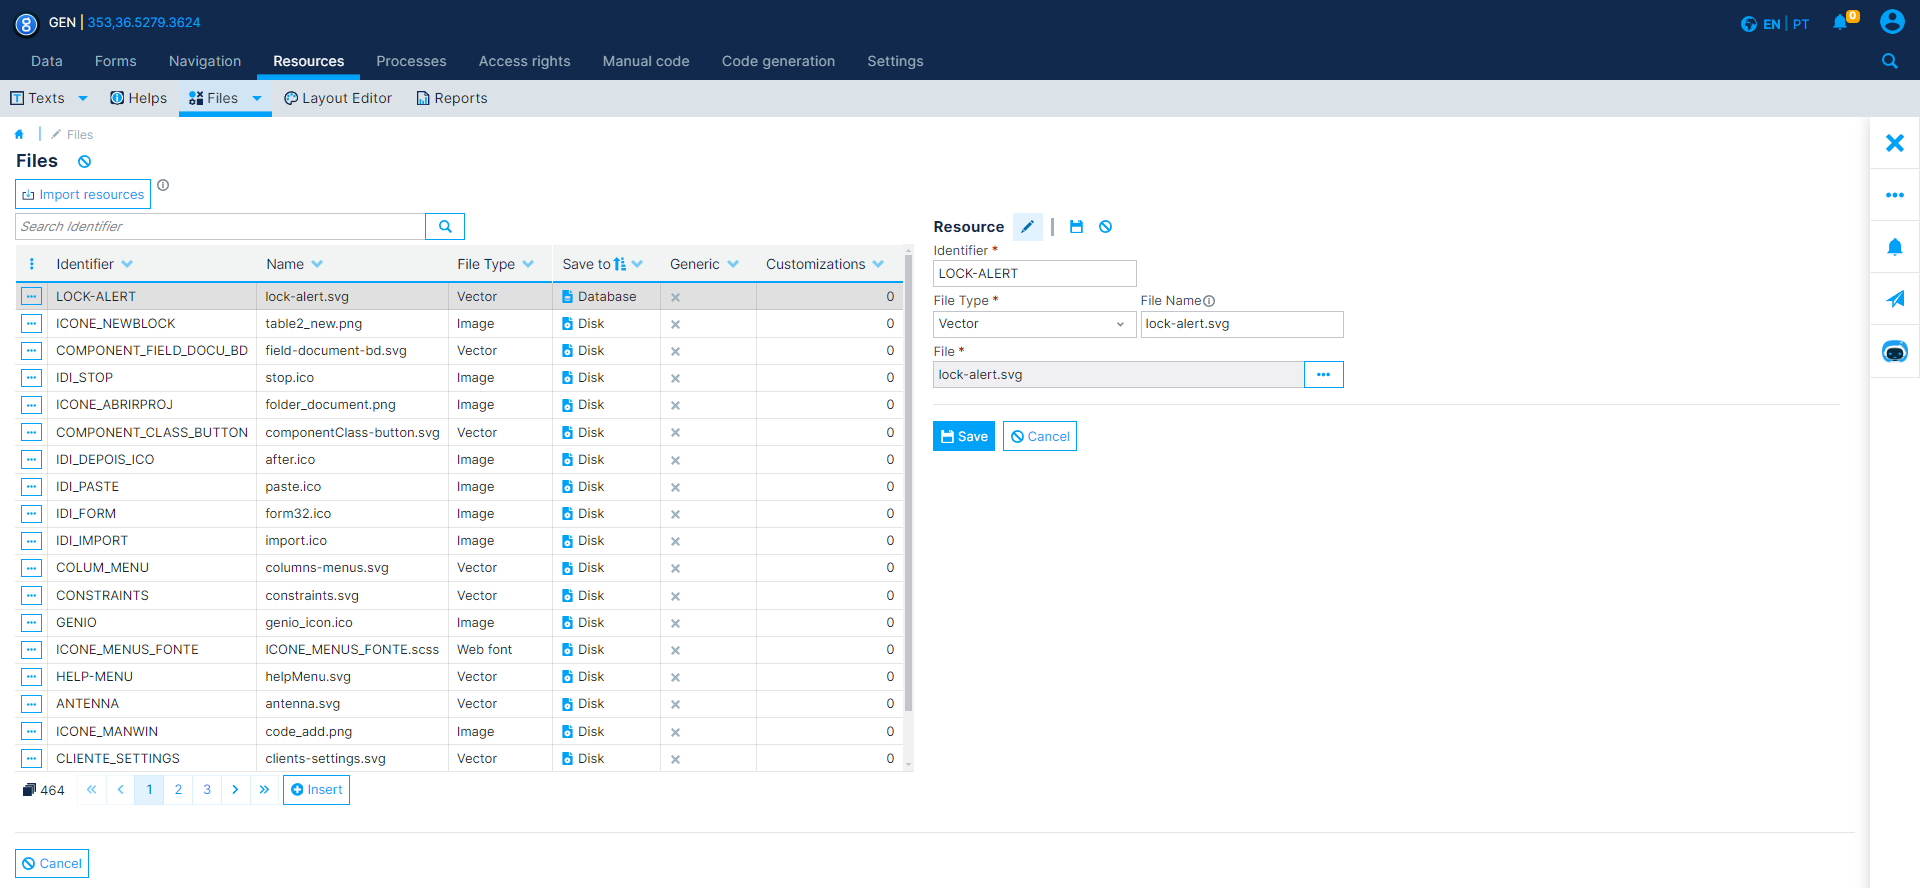Switch language to PT
The width and height of the screenshot is (1920, 888).
coord(1801,24)
